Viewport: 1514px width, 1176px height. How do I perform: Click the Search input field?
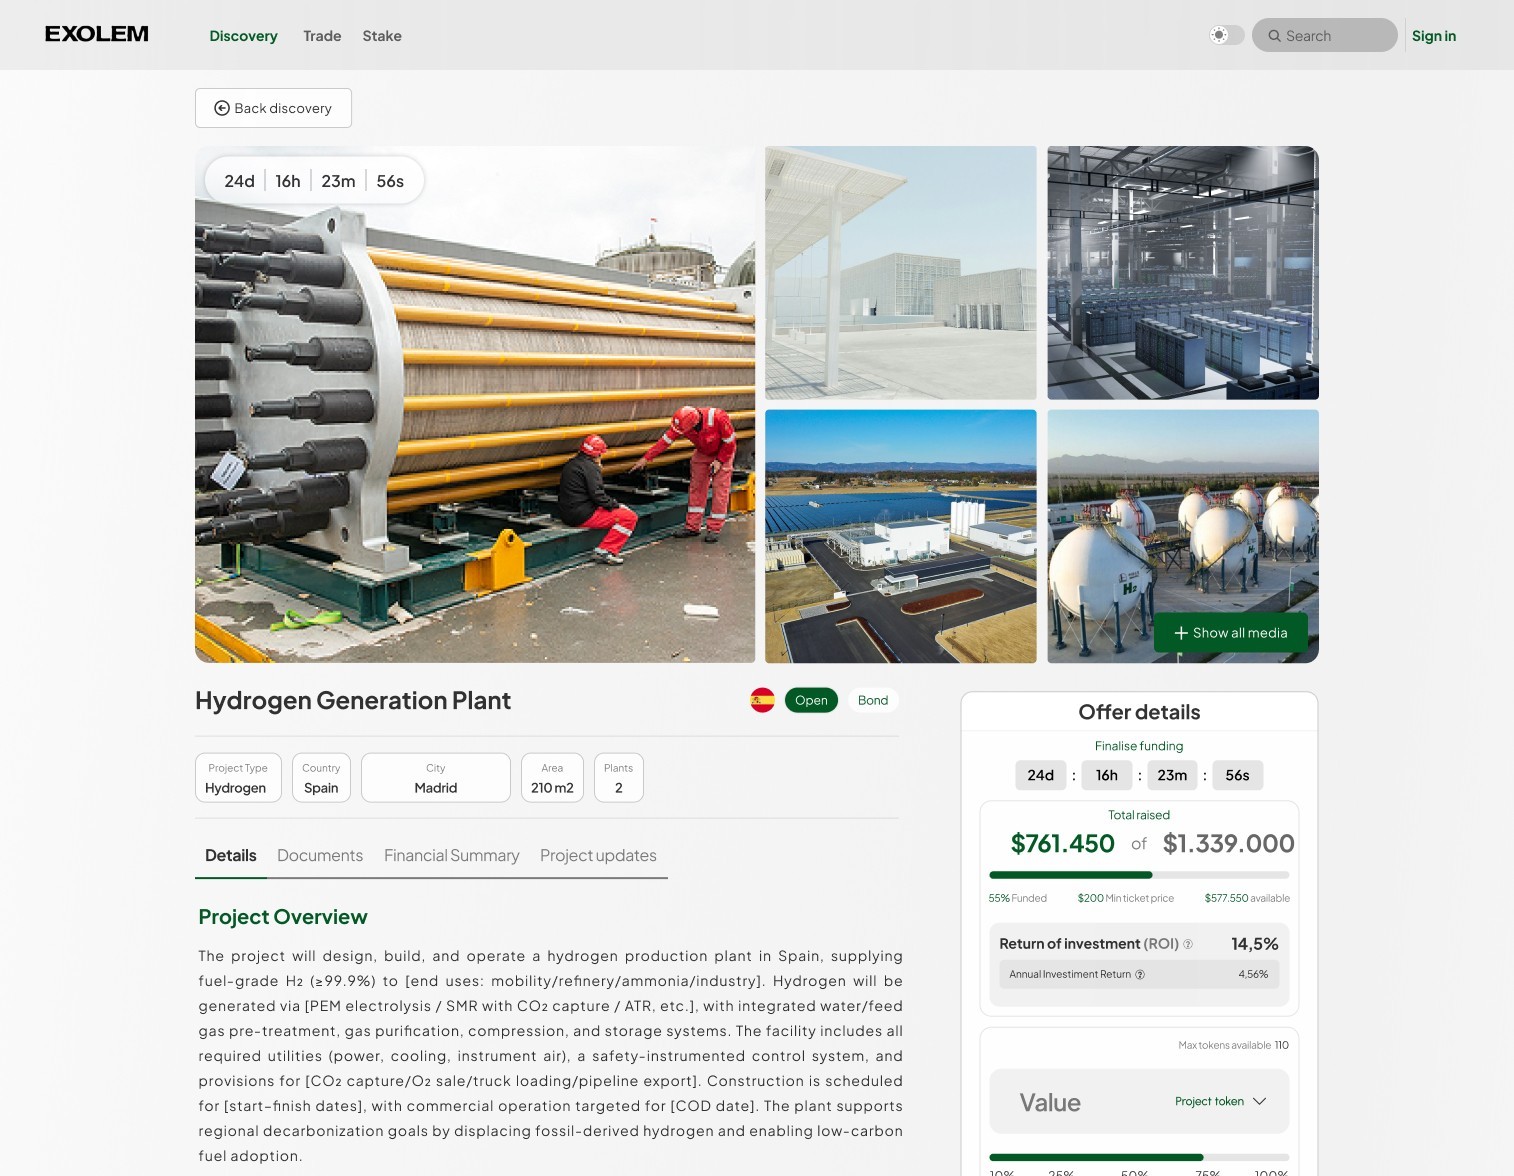click(x=1324, y=35)
